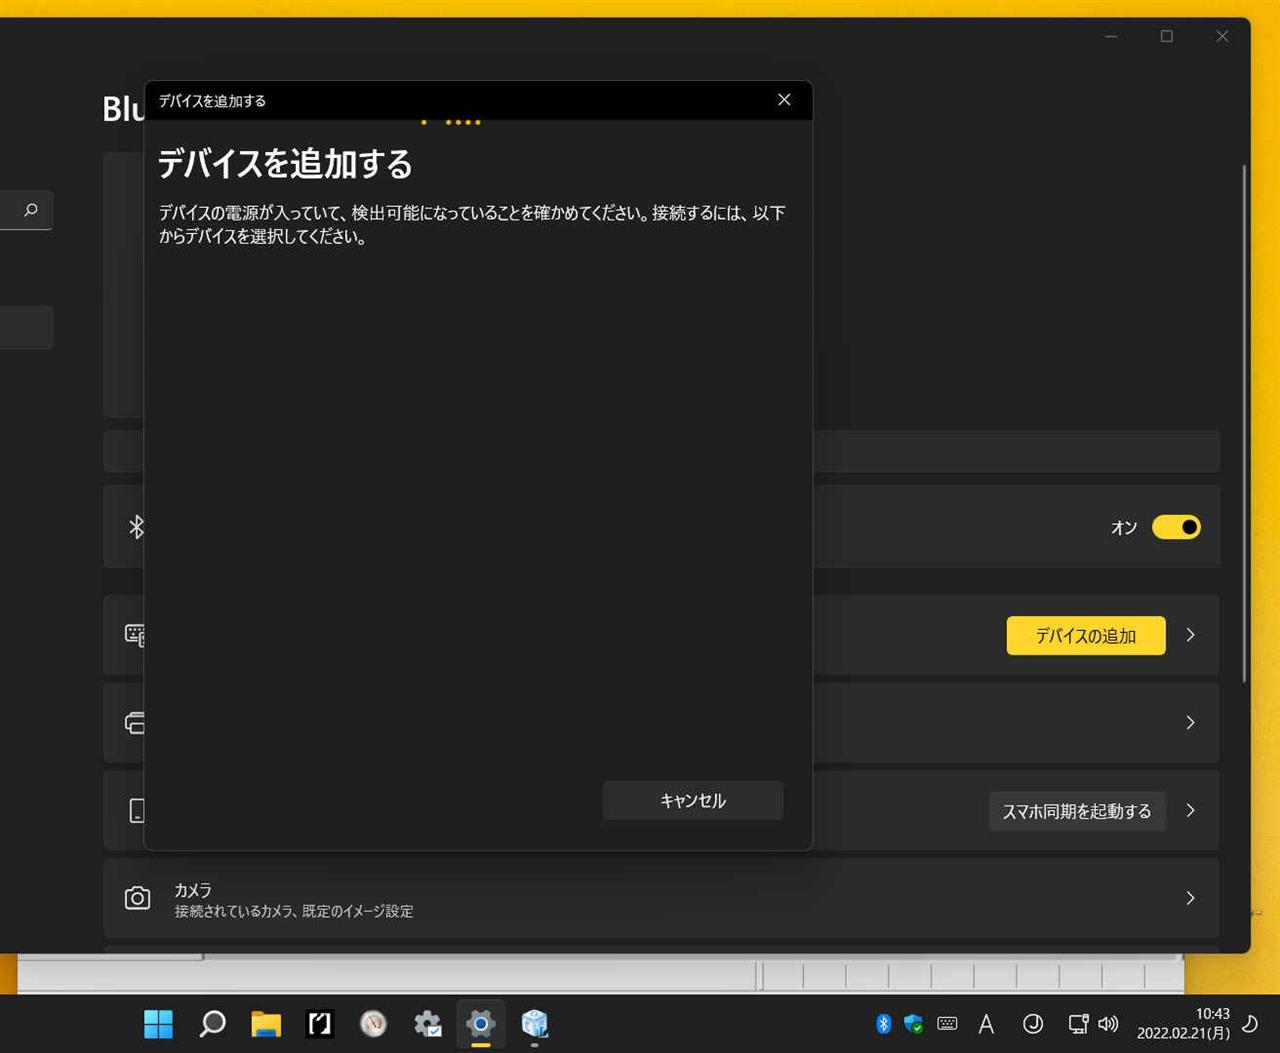
Task: Click the focus assist moon icon
Action: tap(1250, 1024)
